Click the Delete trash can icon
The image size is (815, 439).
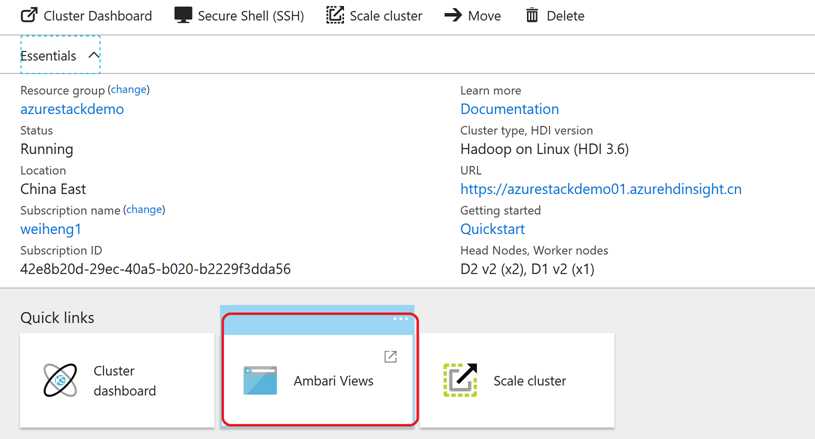coord(532,15)
